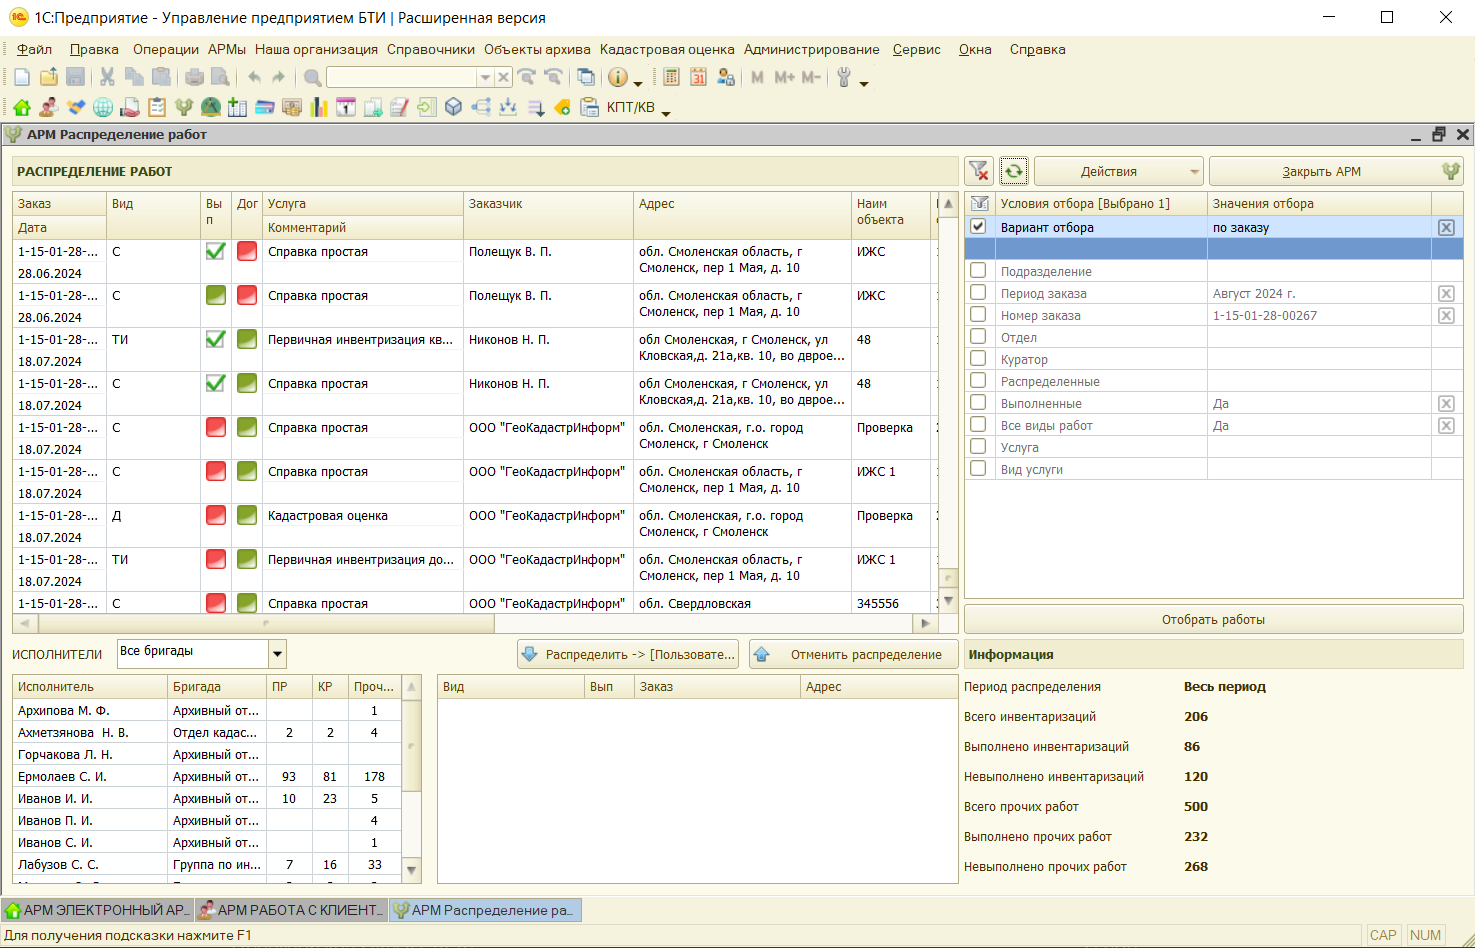Open the Все бригады dropdown list
Image resolution: width=1475 pixels, height=948 pixels.
pos(277,654)
